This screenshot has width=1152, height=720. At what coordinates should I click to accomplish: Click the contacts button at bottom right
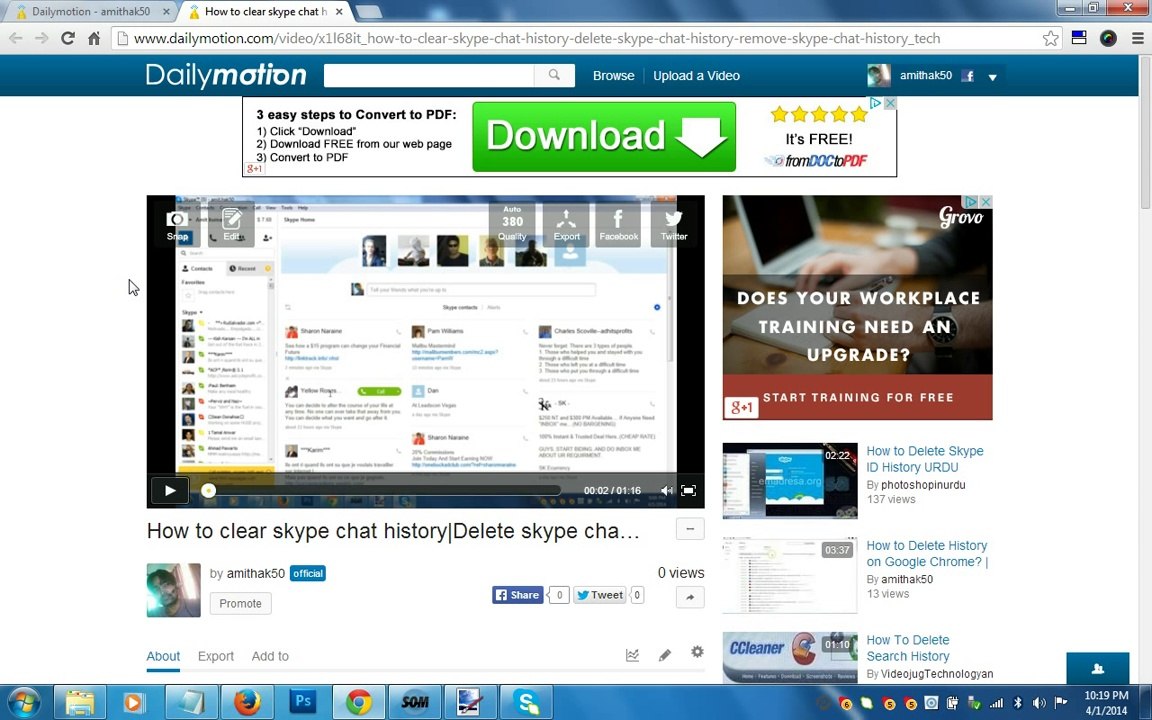tap(1098, 669)
